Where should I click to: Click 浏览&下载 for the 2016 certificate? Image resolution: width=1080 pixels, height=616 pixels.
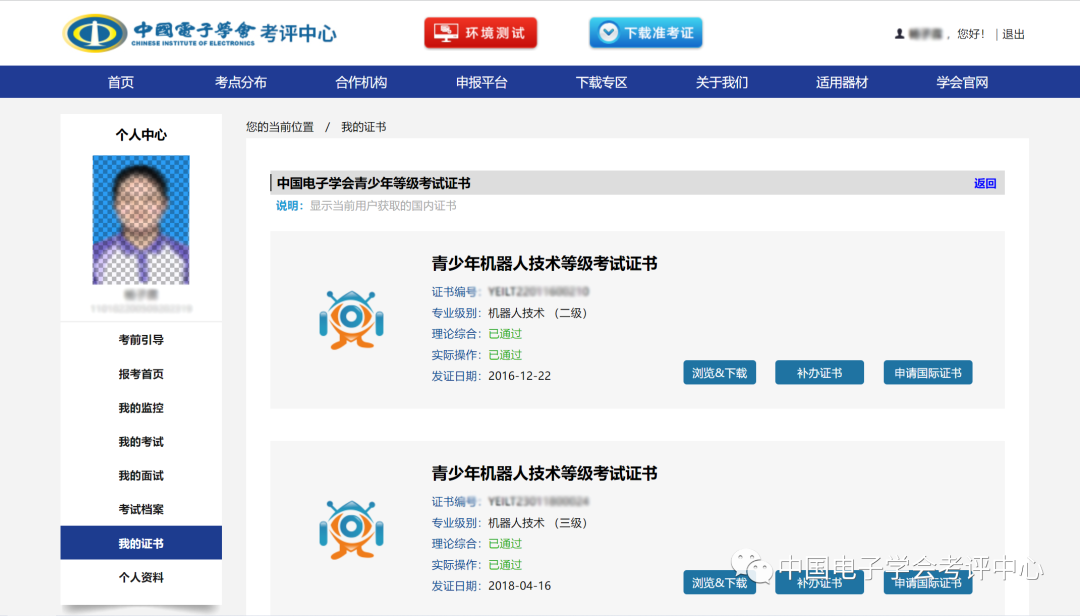pyautogui.click(x=719, y=371)
